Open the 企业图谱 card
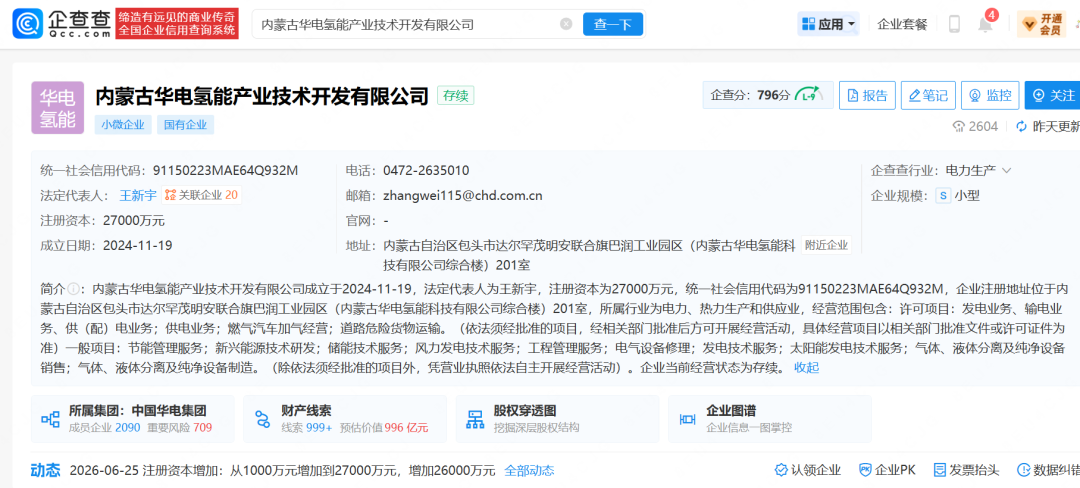The image size is (1080, 488). tap(769, 418)
